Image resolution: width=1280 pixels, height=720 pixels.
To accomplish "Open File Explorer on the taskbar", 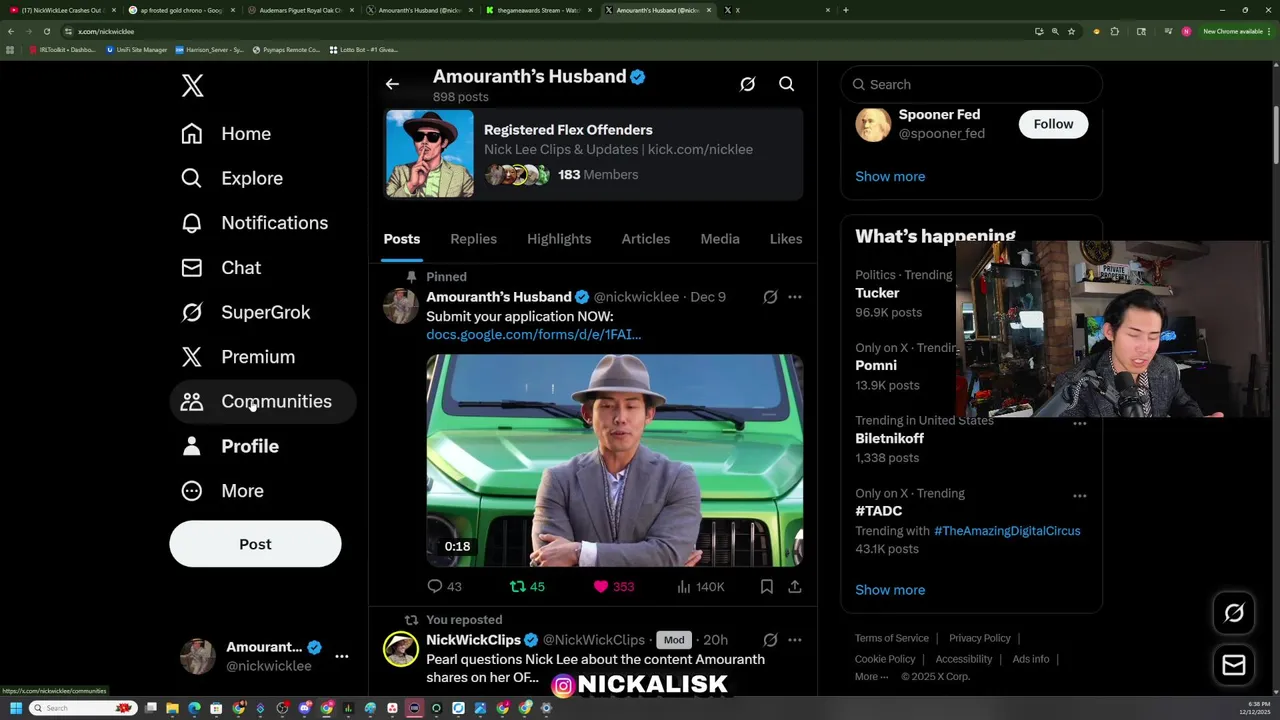I will tap(172, 708).
